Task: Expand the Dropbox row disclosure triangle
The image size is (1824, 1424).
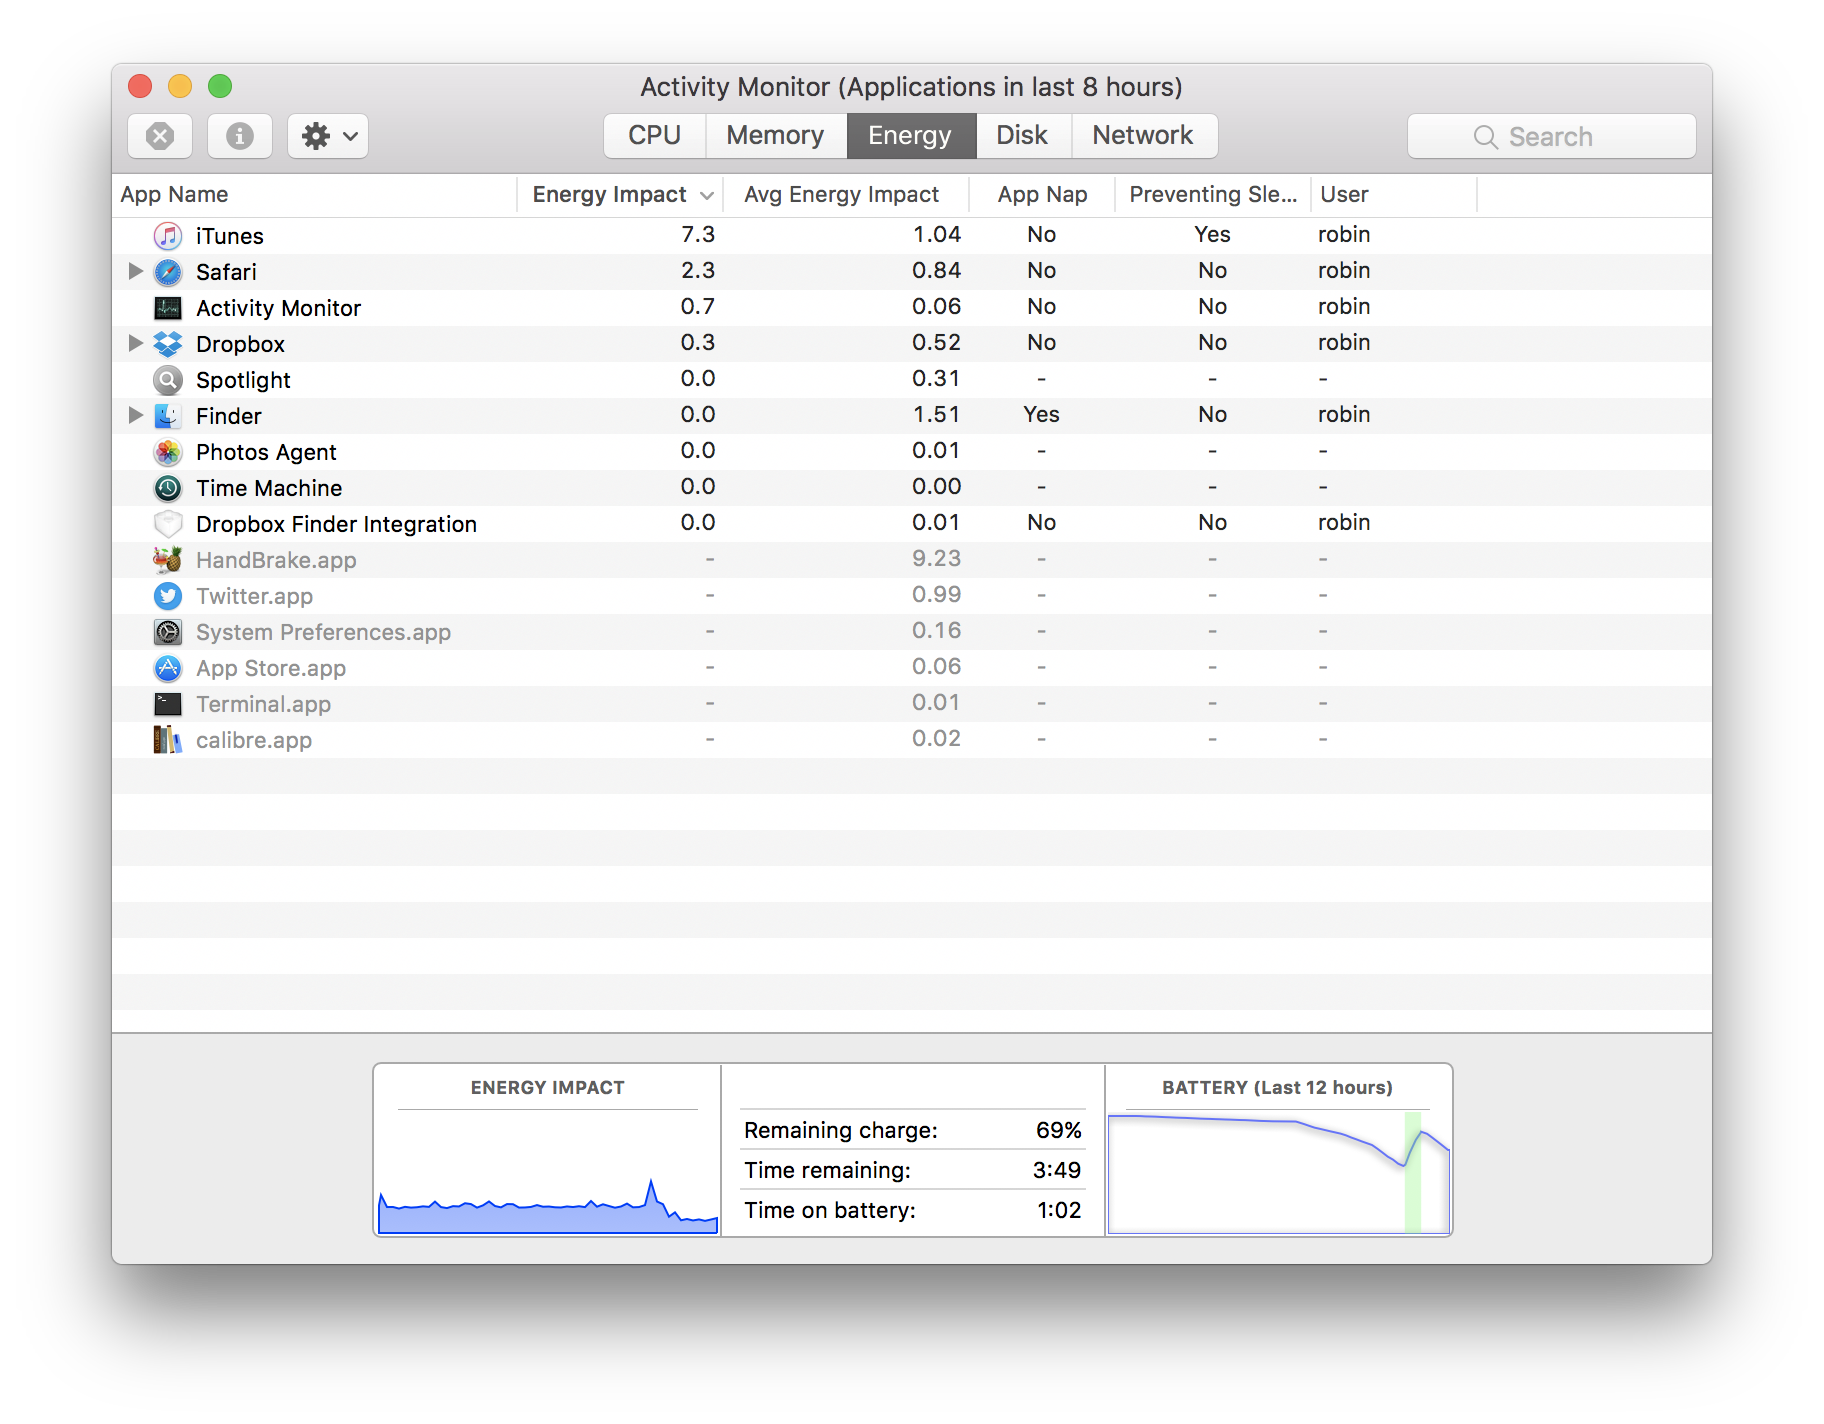Action: click(x=136, y=343)
